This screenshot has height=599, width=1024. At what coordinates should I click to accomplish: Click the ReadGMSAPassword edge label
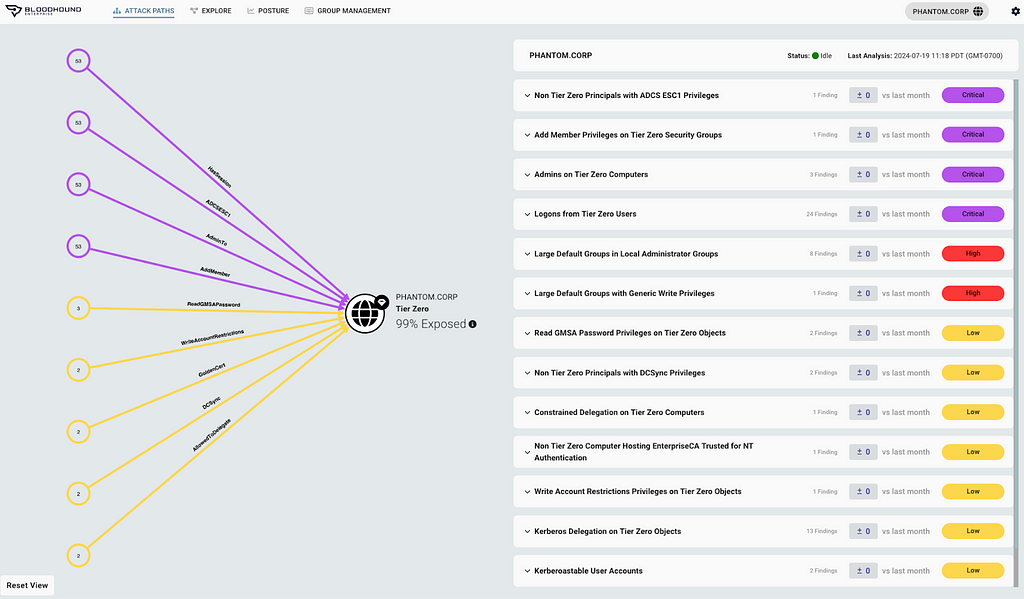tap(214, 304)
